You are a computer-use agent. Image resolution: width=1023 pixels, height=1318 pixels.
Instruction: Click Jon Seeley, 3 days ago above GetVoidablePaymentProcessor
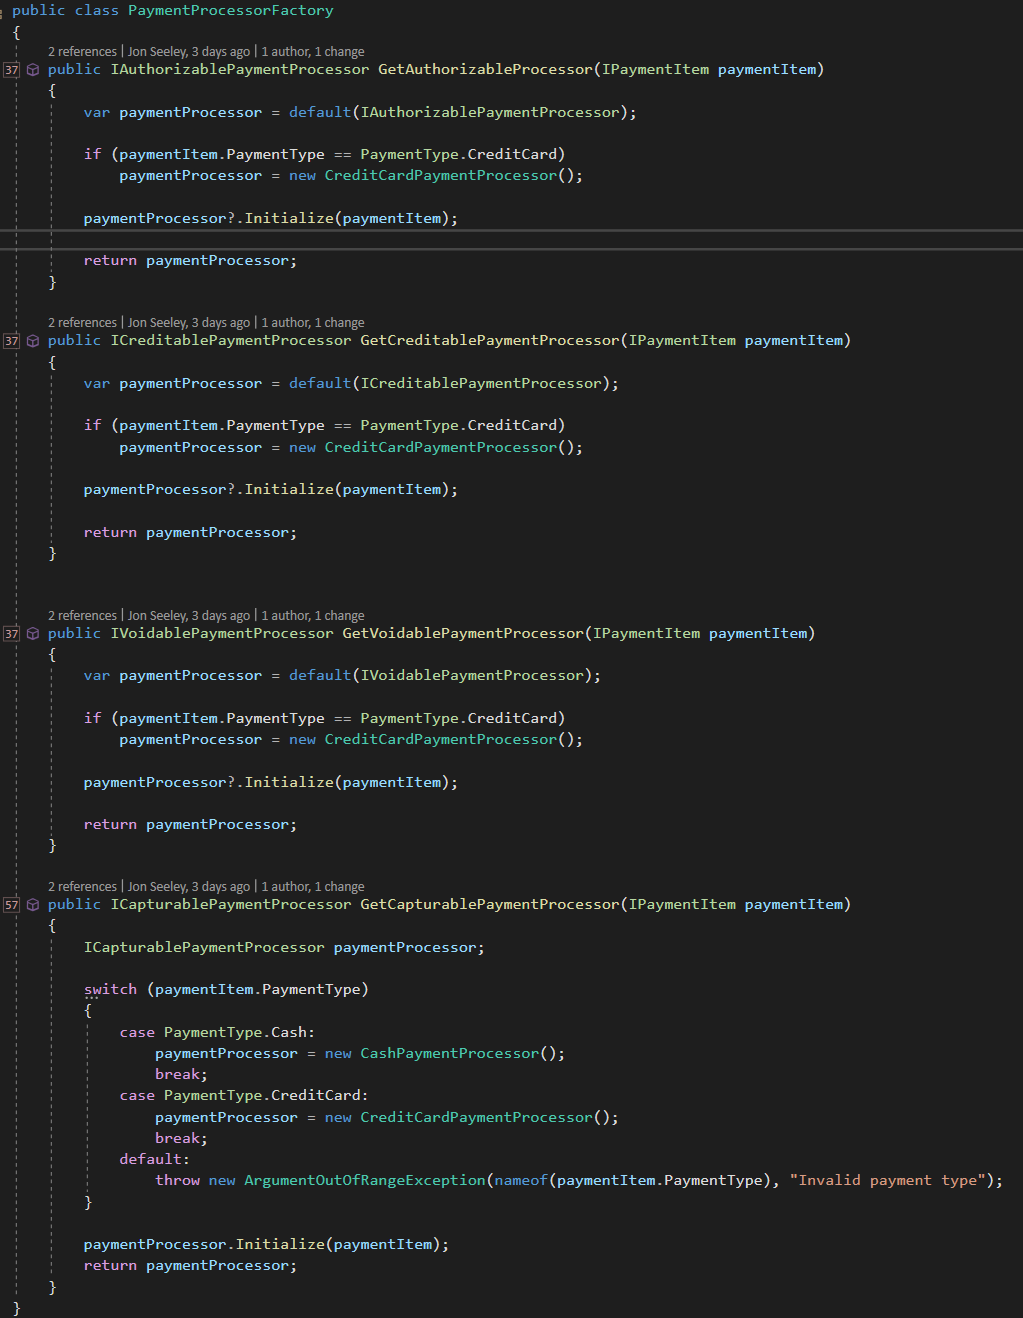(x=190, y=615)
